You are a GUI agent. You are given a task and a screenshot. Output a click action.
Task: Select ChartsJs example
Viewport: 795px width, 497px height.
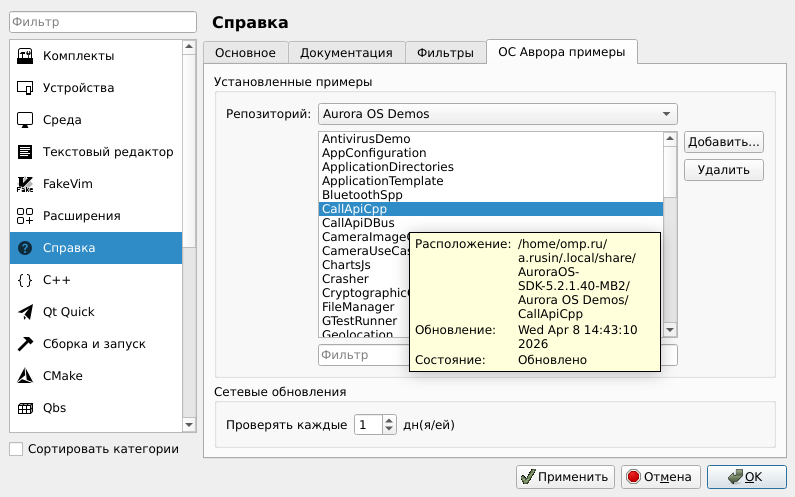tap(346, 265)
